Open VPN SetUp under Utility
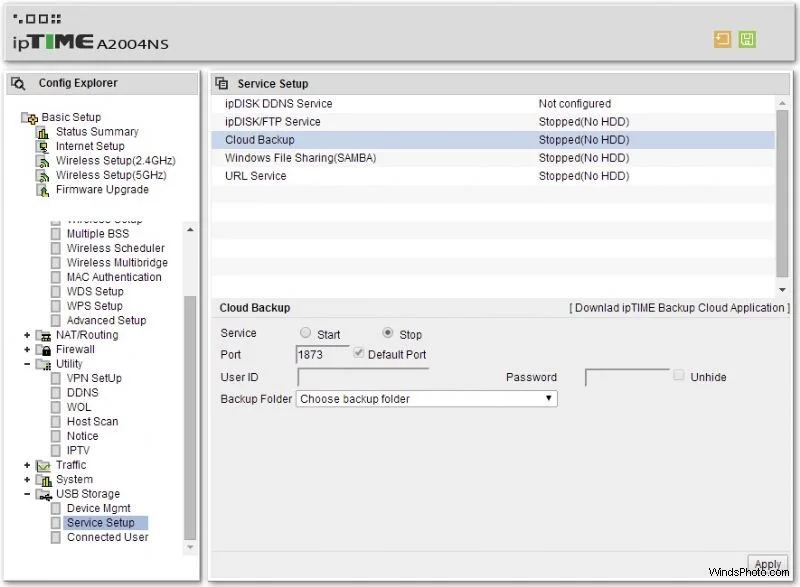Viewport: 800px width, 587px height. pyautogui.click(x=94, y=378)
